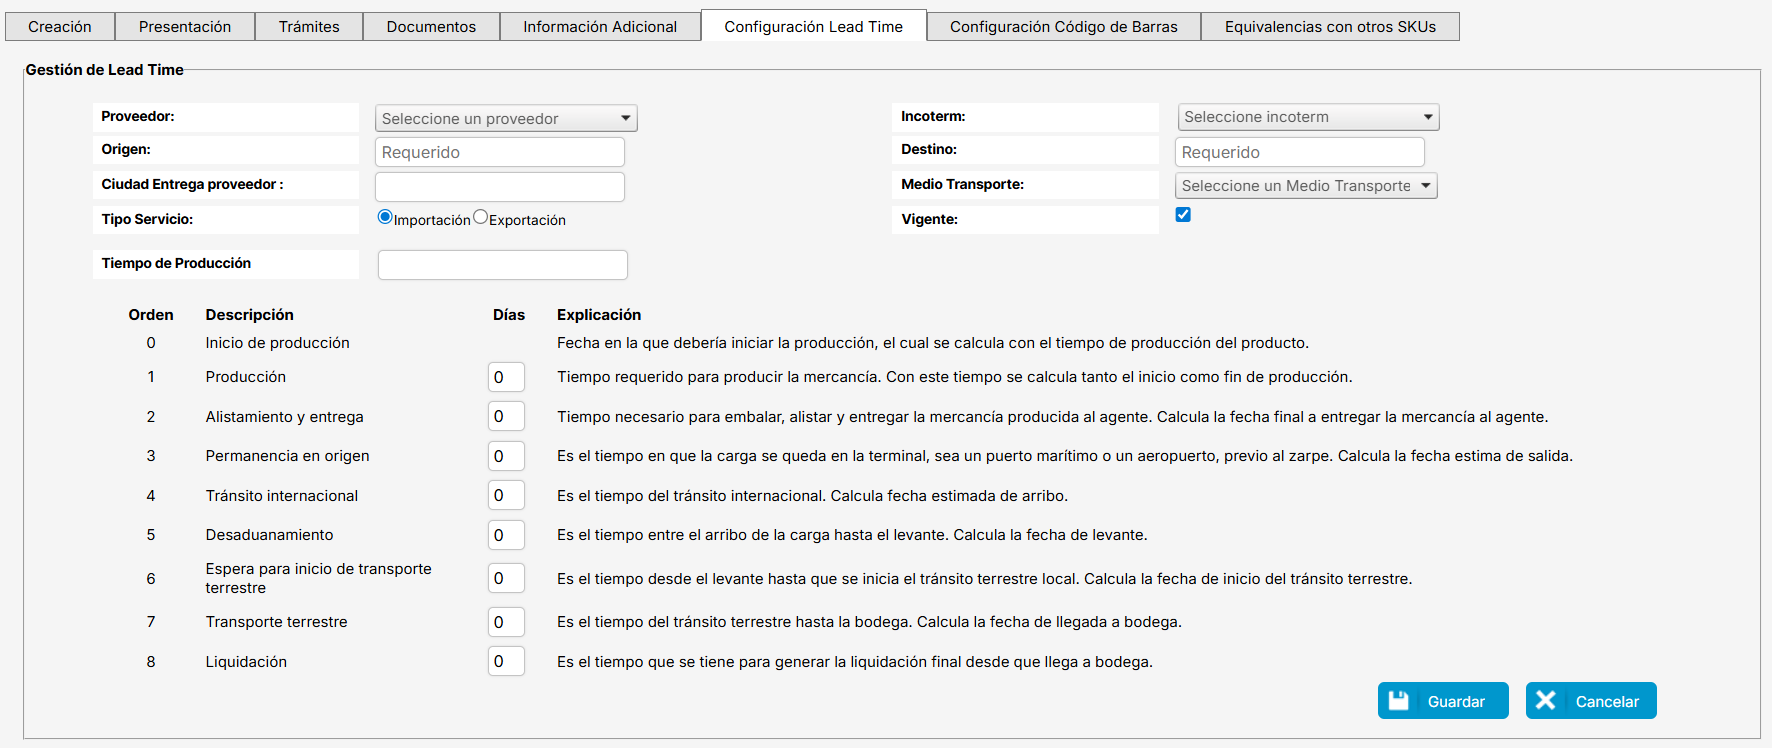
Task: Click the Cancelar button
Action: click(1590, 701)
